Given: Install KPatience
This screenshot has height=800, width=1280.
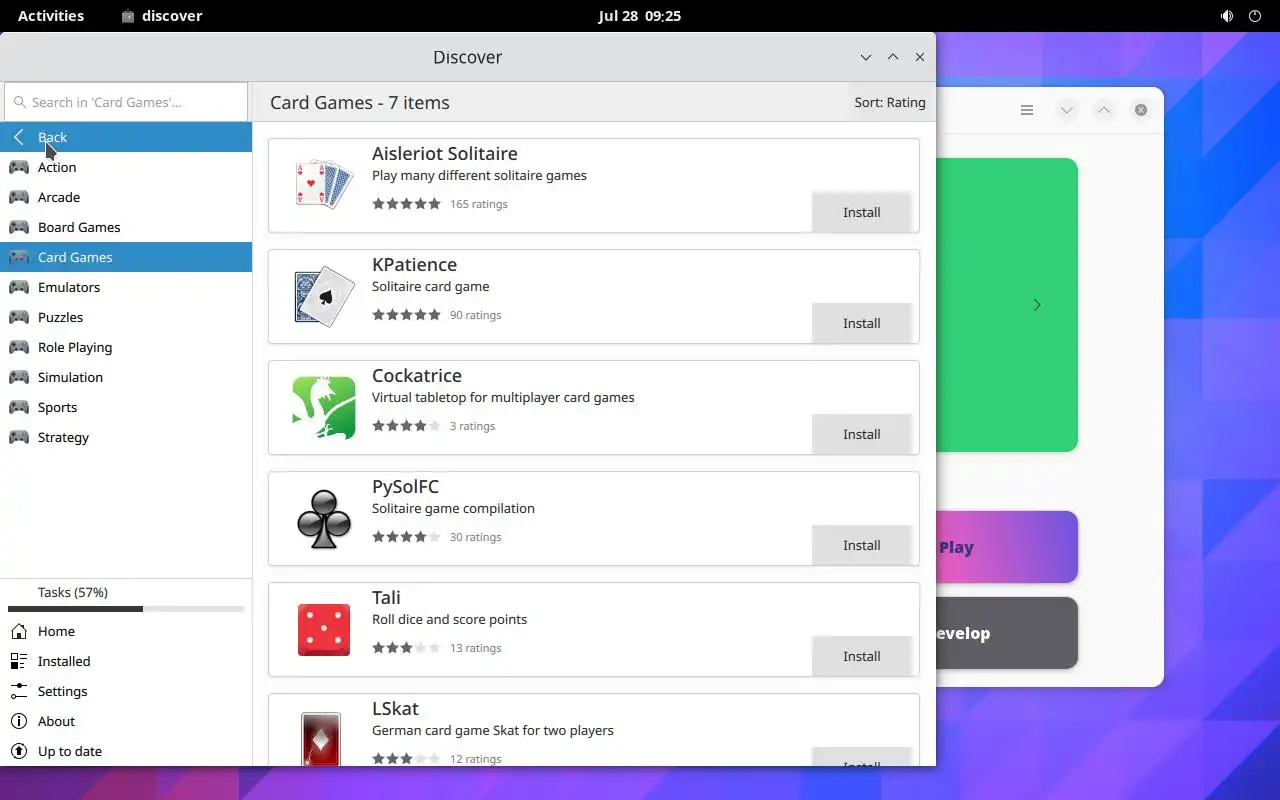Looking at the screenshot, I should (x=861, y=323).
